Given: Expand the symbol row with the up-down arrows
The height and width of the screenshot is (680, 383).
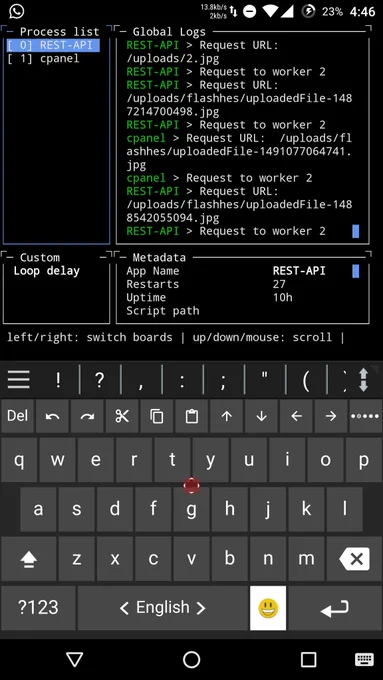Looking at the screenshot, I should [x=363, y=380].
